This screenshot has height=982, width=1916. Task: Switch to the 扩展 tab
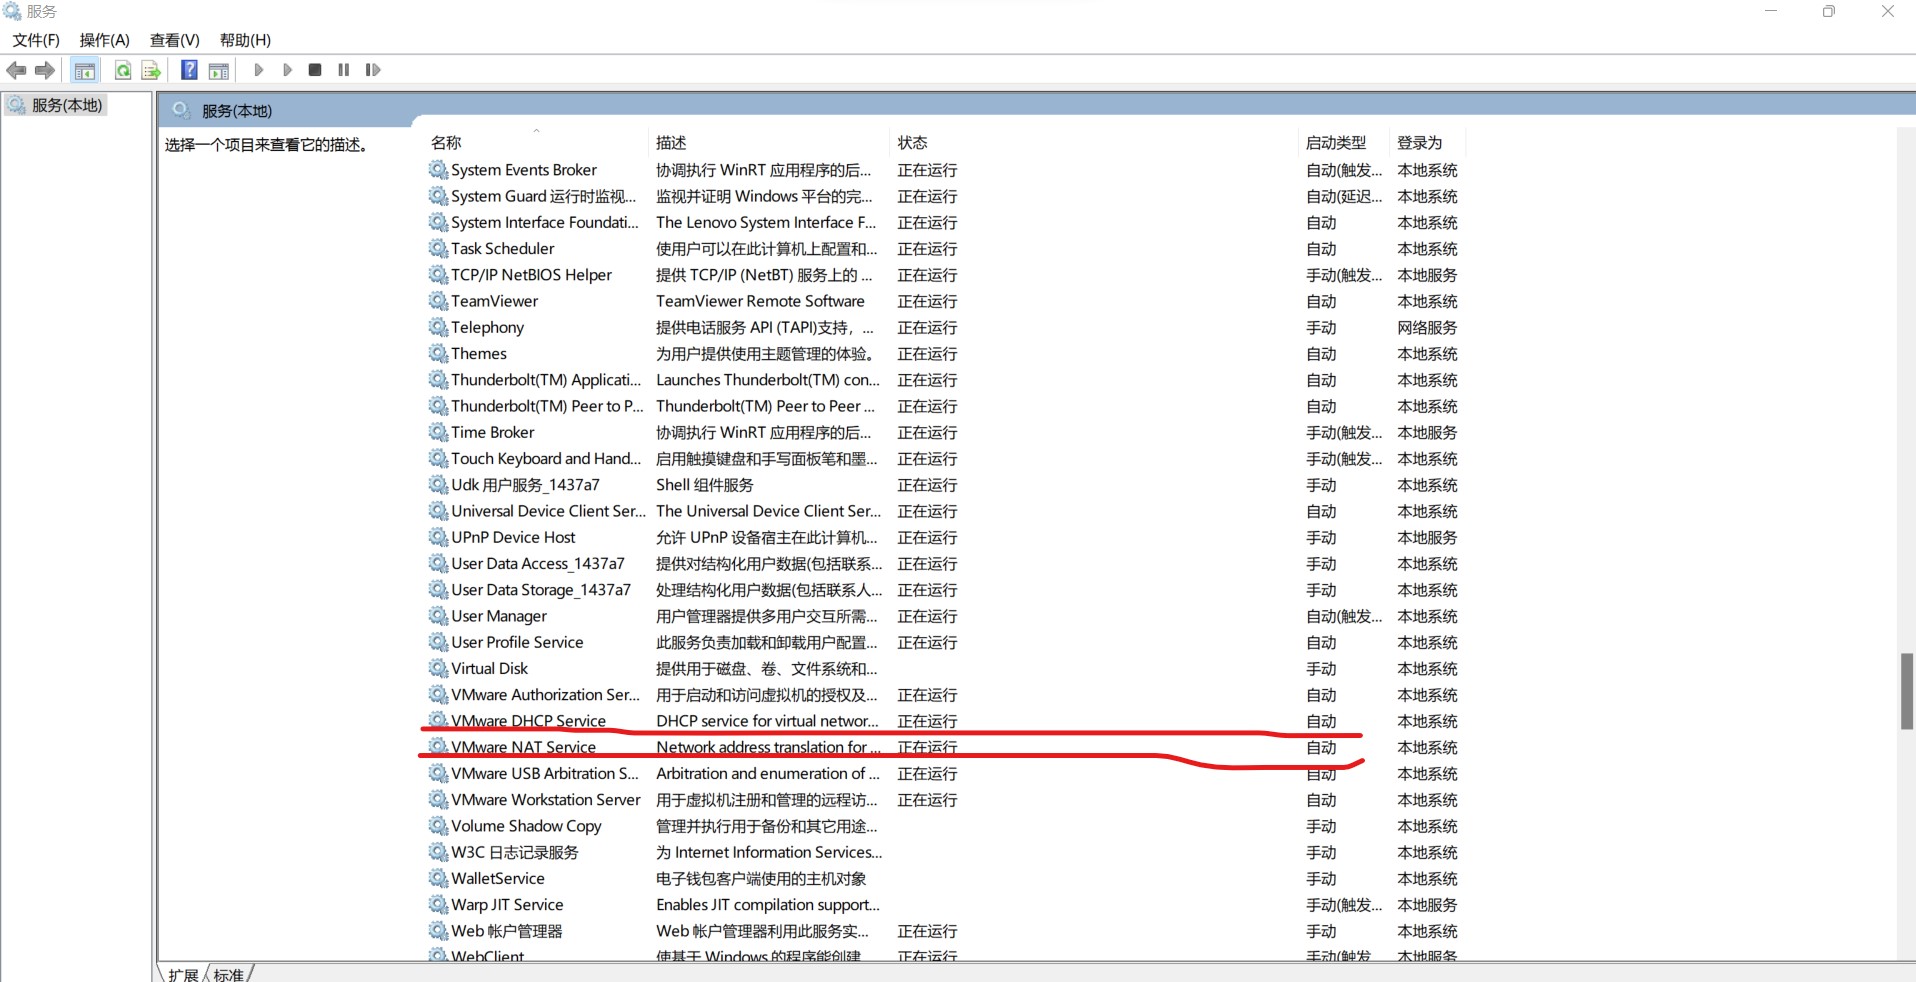182,974
